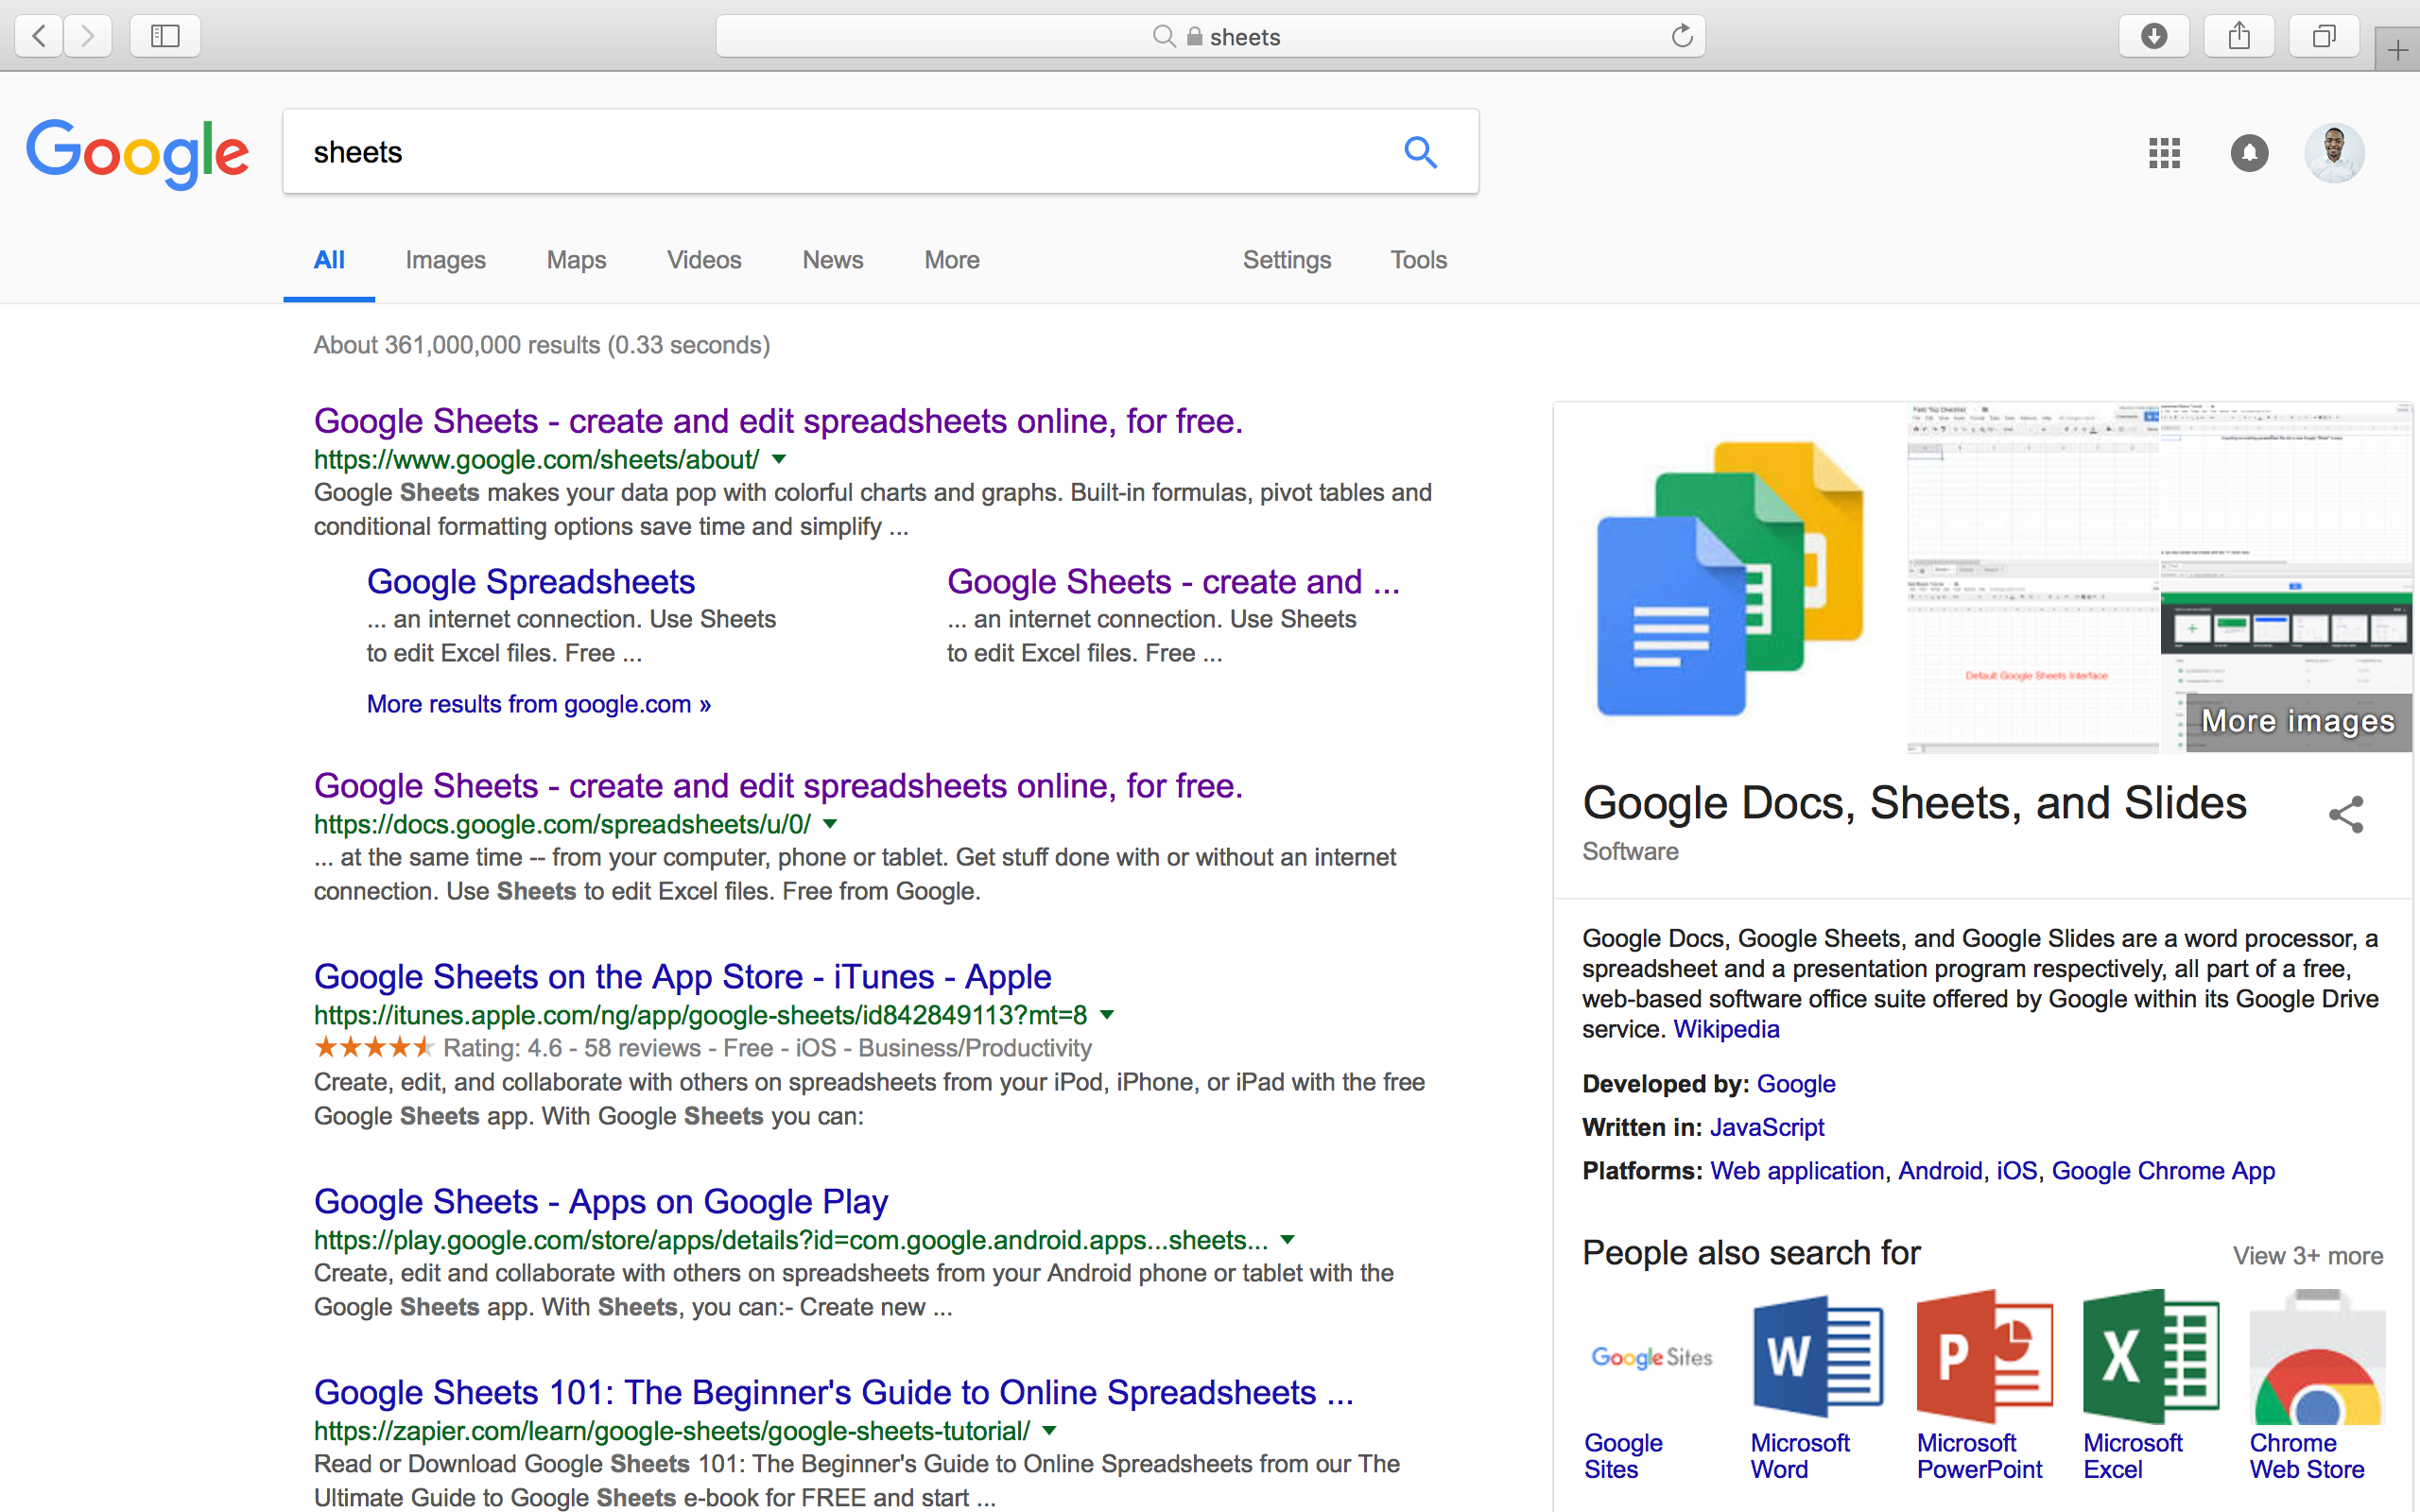The image size is (2420, 1512).
Task: Open the More search categories menu
Action: coord(951,260)
